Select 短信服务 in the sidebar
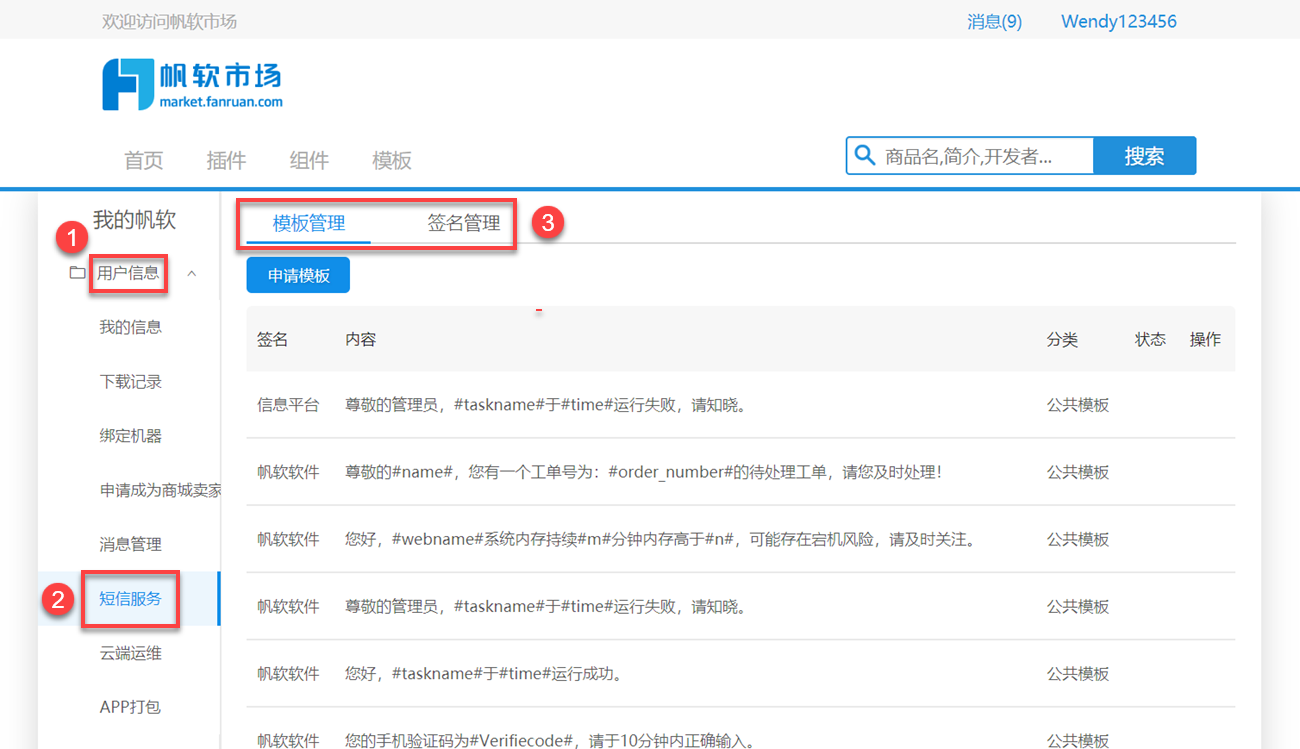 [130, 599]
